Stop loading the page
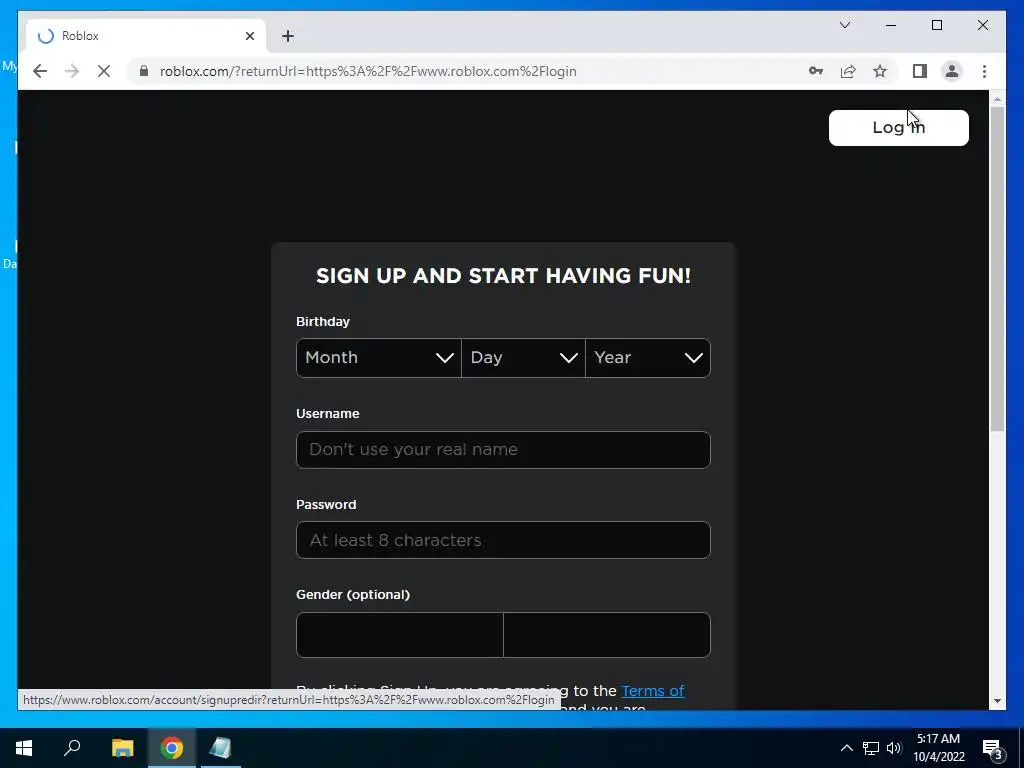Viewport: 1024px width, 768px height. pos(104,71)
